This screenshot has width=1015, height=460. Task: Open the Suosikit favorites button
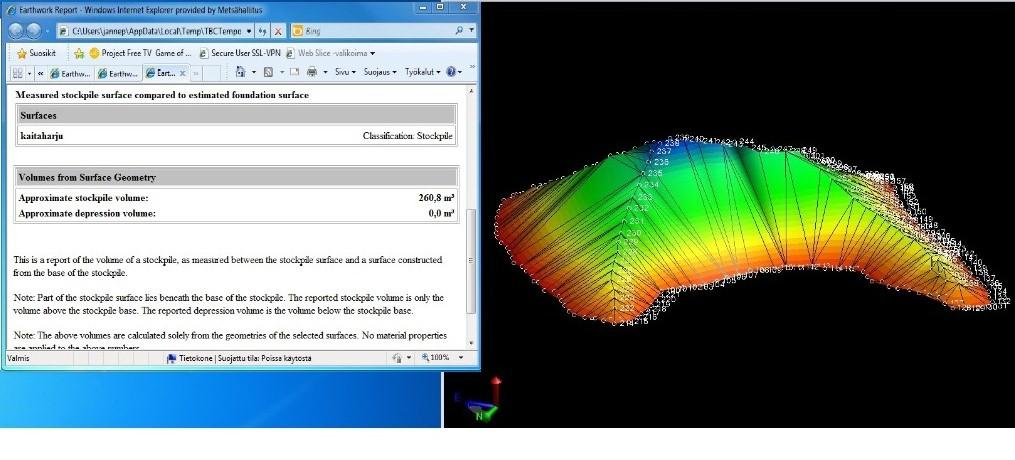click(x=37, y=53)
